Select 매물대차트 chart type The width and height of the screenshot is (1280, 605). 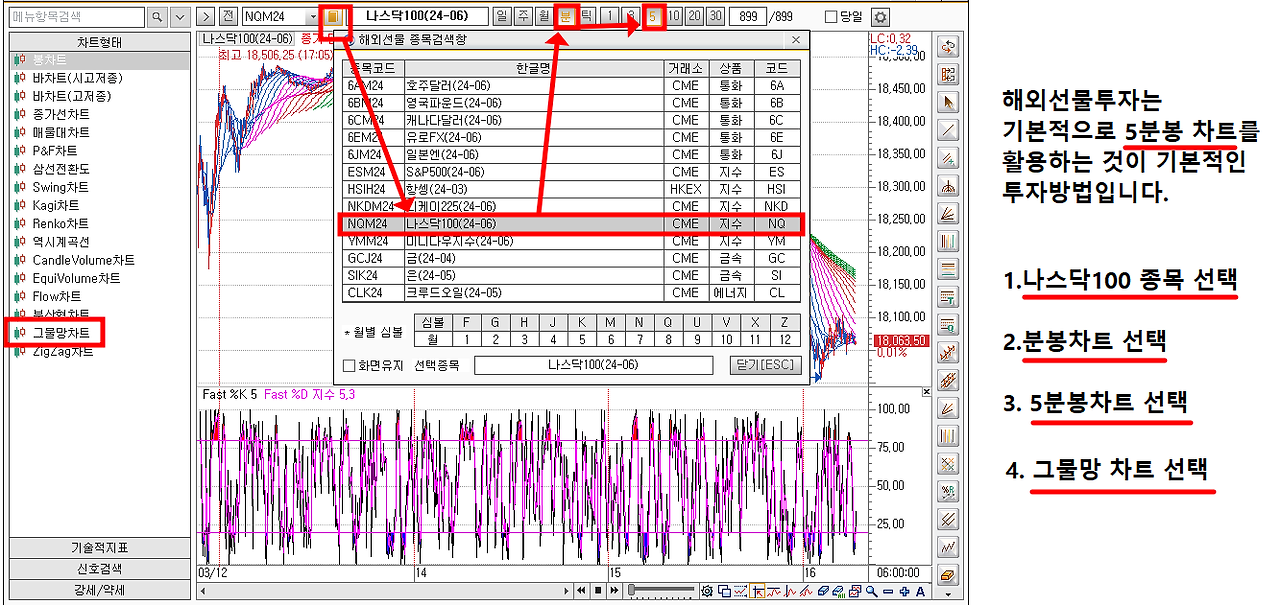[61, 132]
